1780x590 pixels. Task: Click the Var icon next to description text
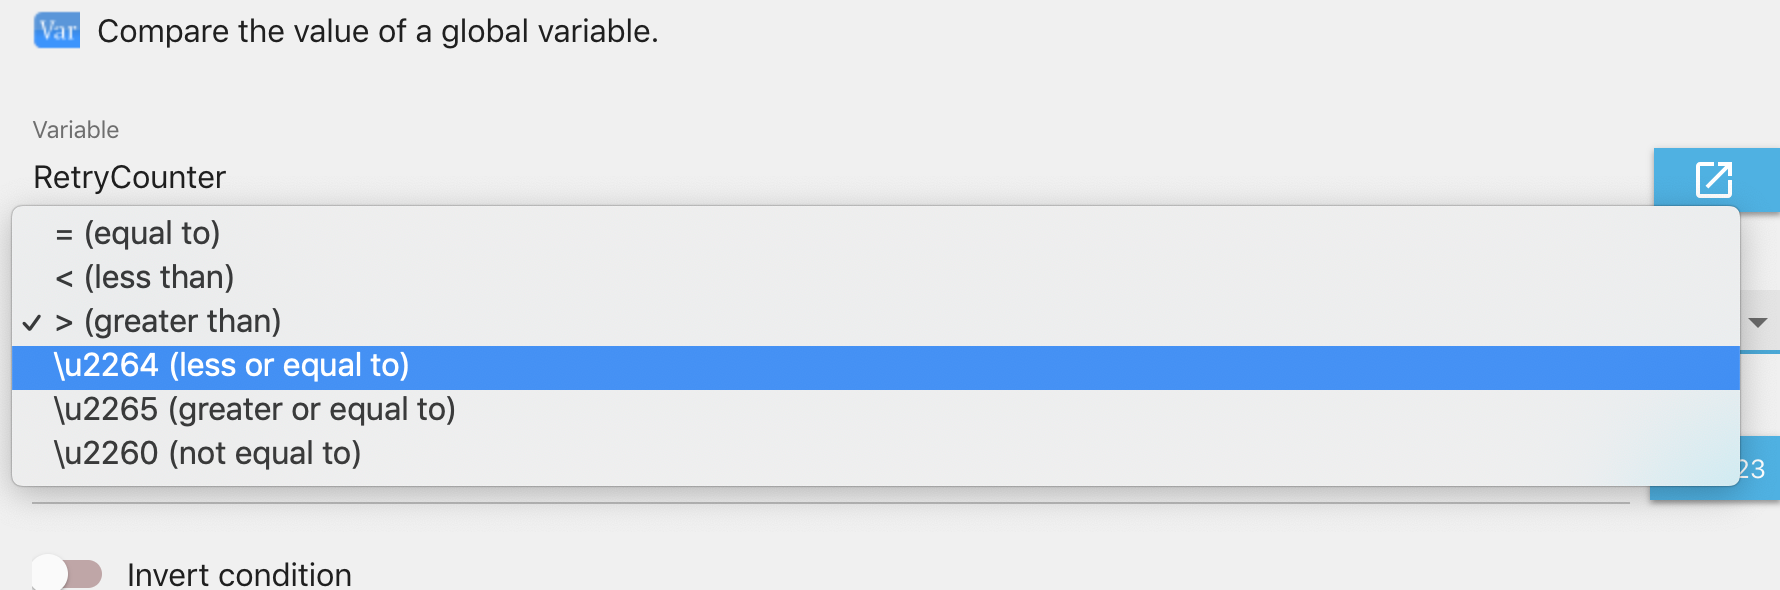pyautogui.click(x=56, y=30)
